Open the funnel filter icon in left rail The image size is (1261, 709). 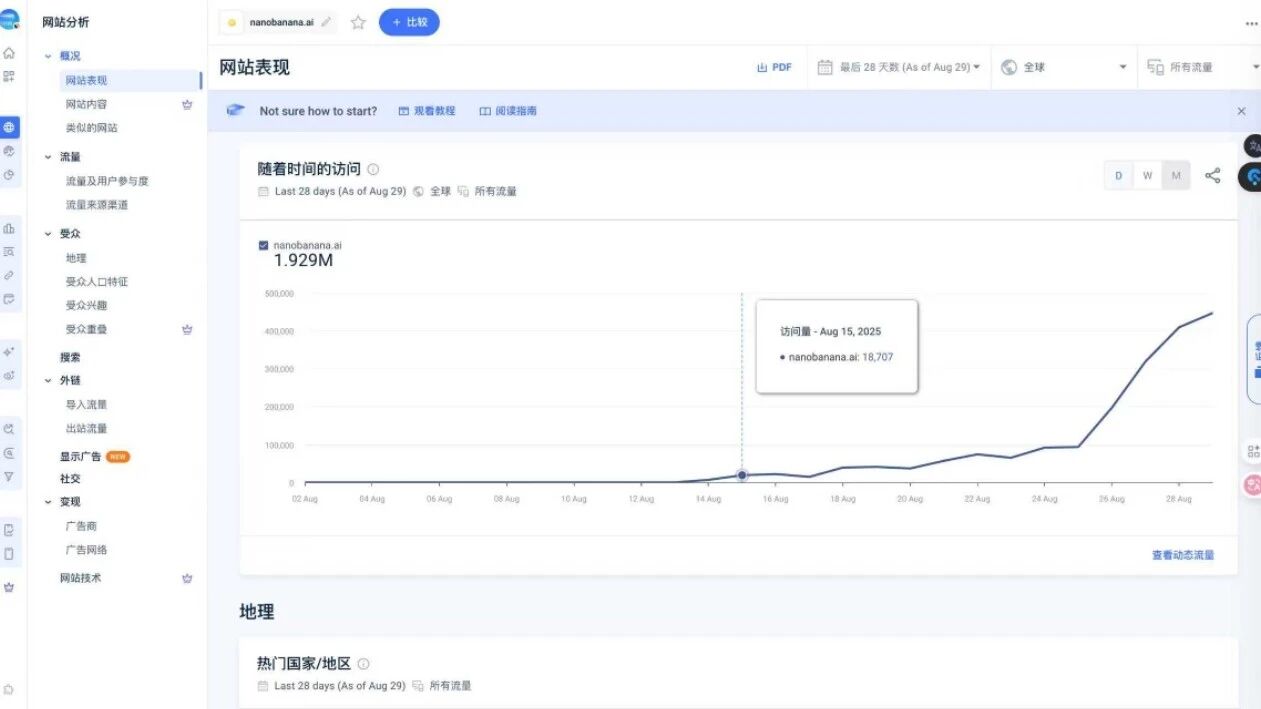pyautogui.click(x=9, y=476)
